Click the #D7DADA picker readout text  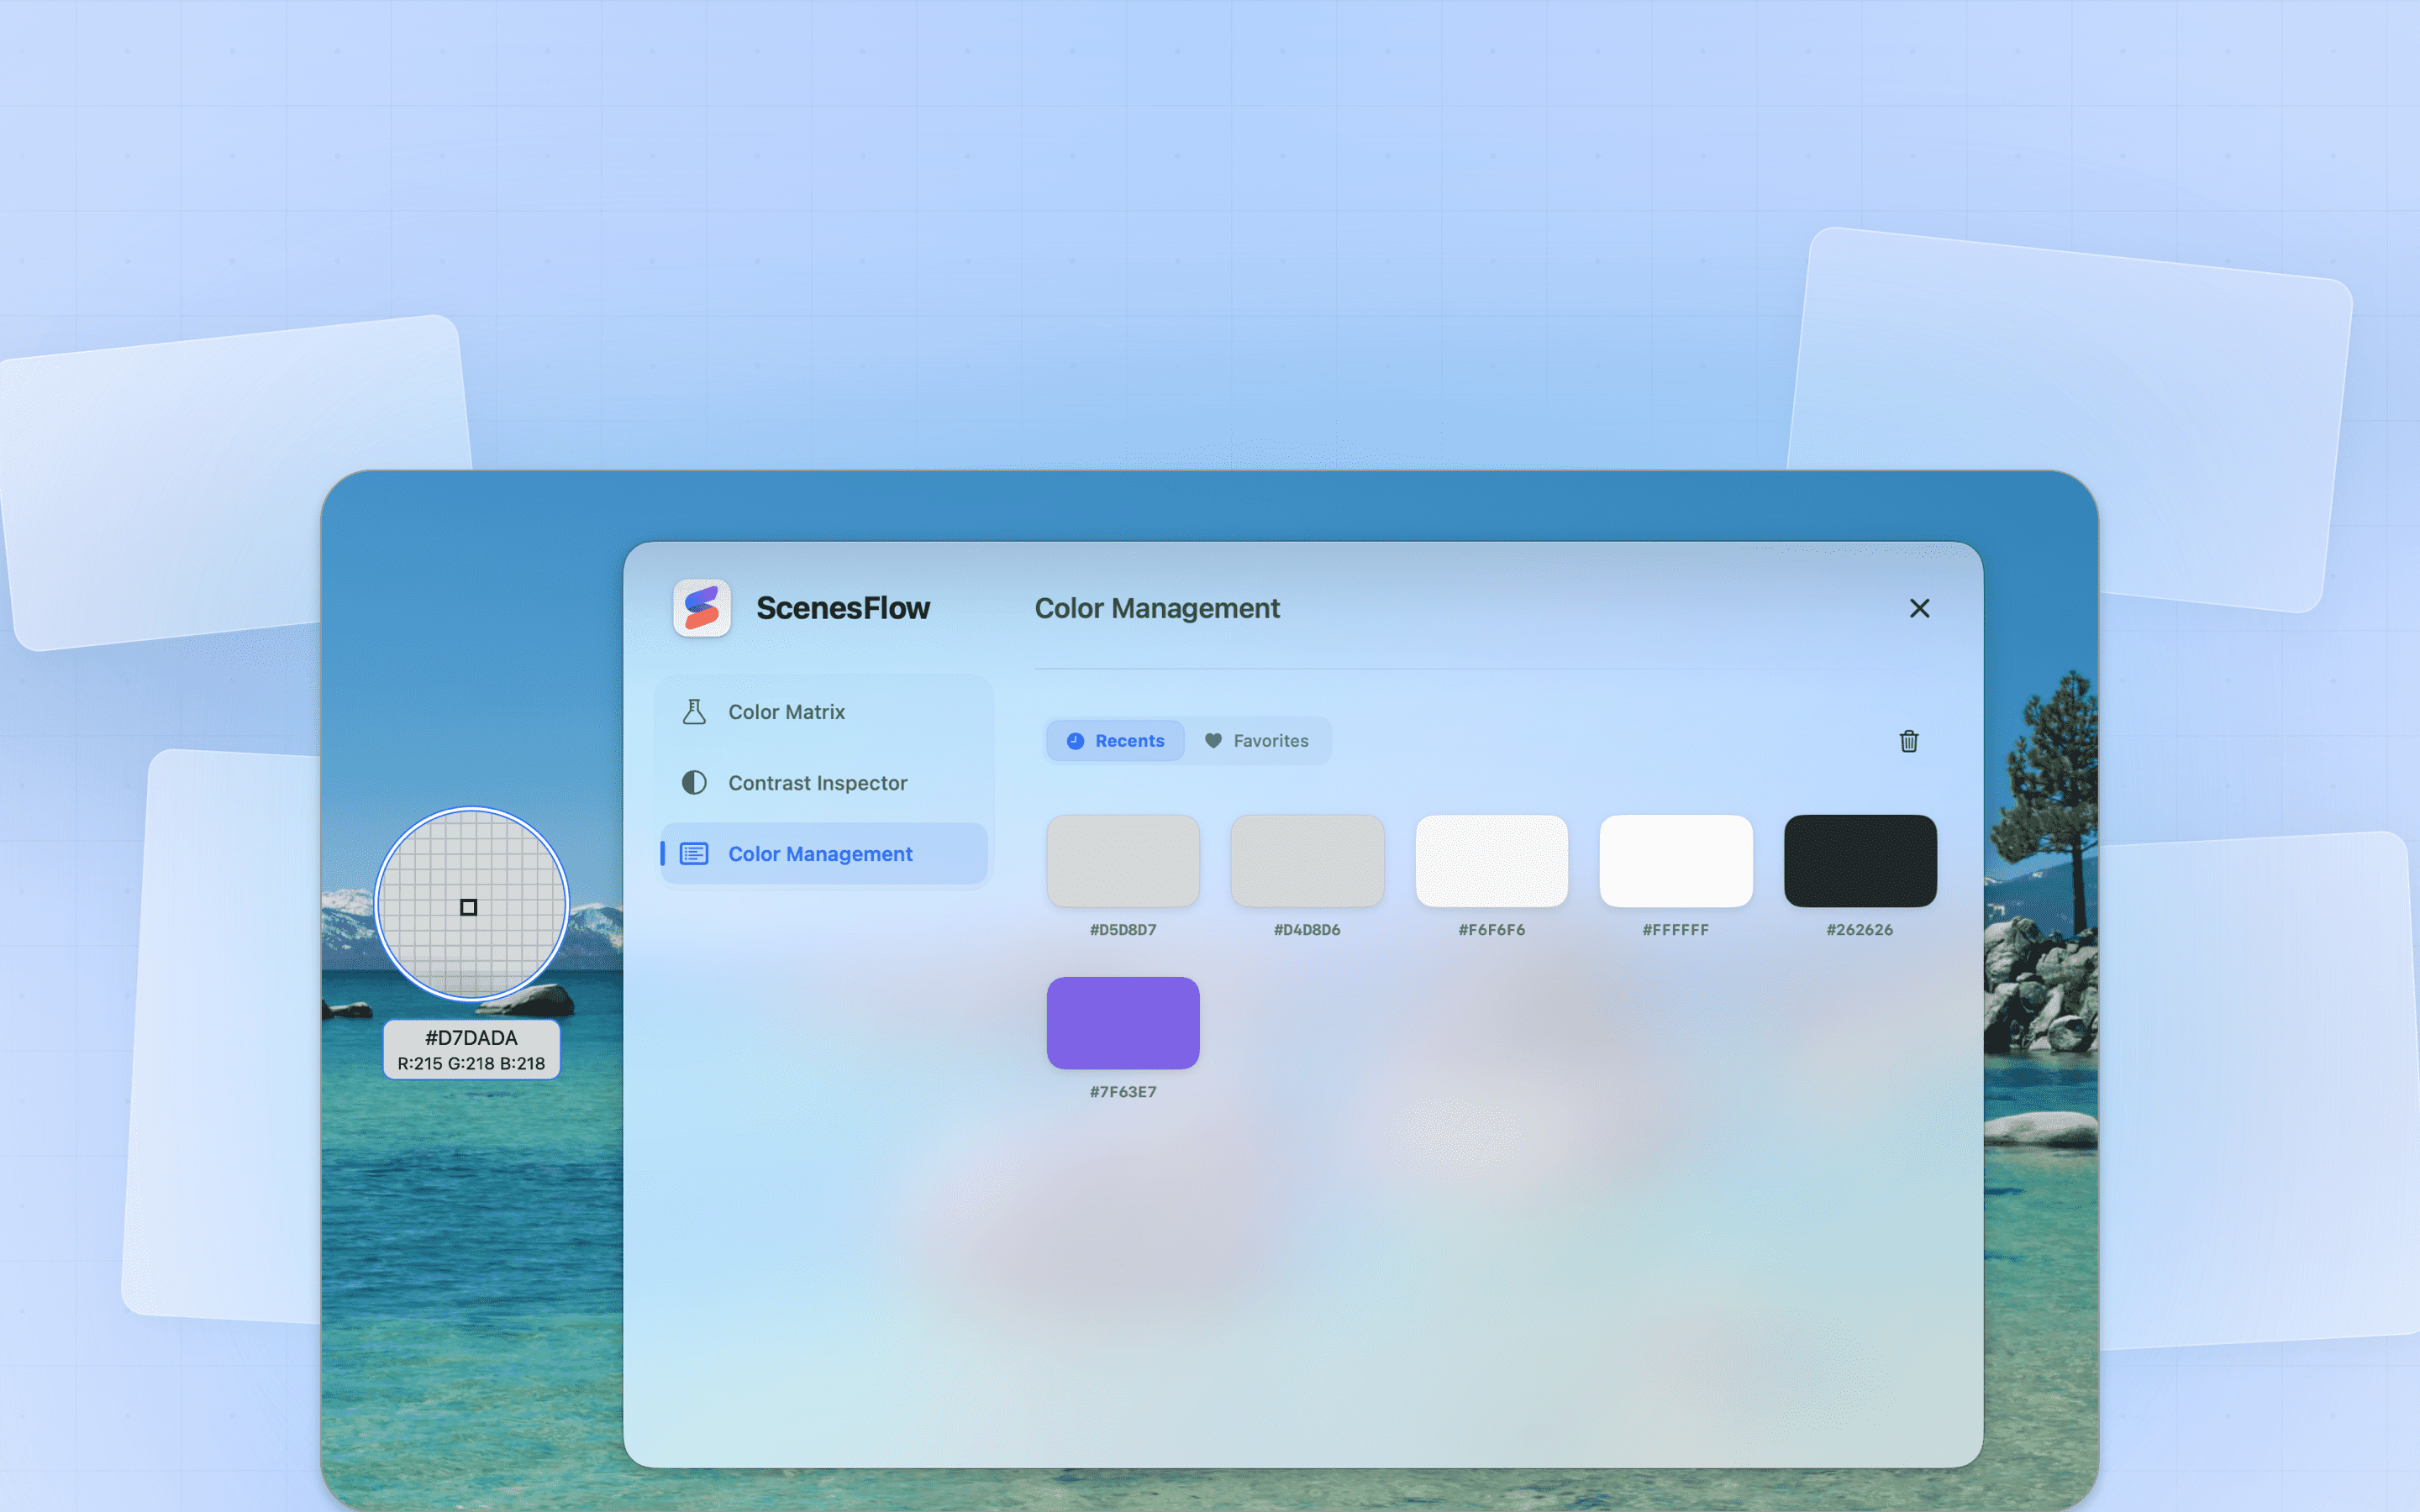pos(471,1038)
